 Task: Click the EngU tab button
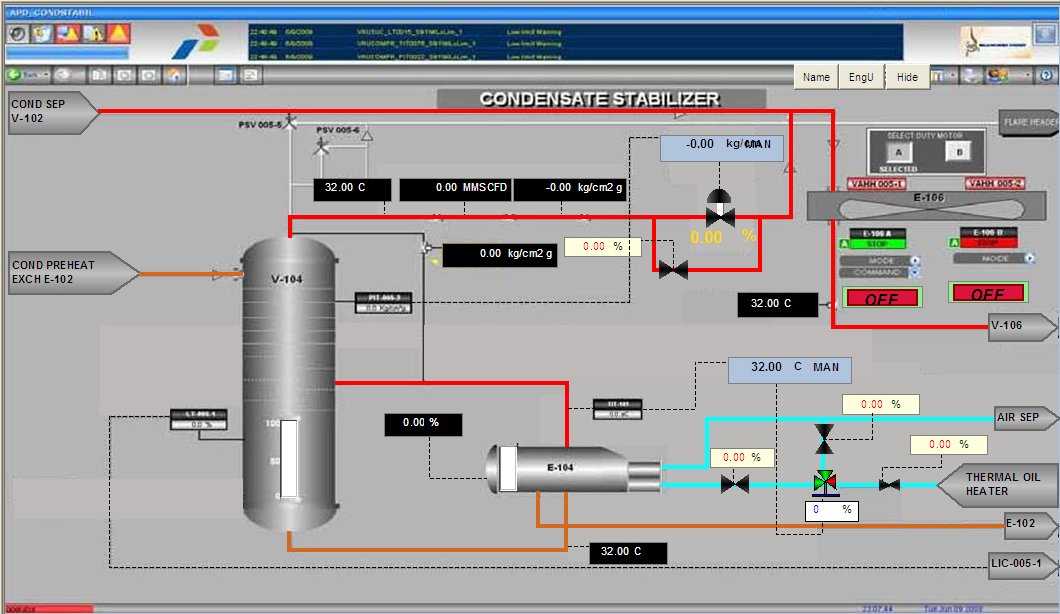(862, 77)
